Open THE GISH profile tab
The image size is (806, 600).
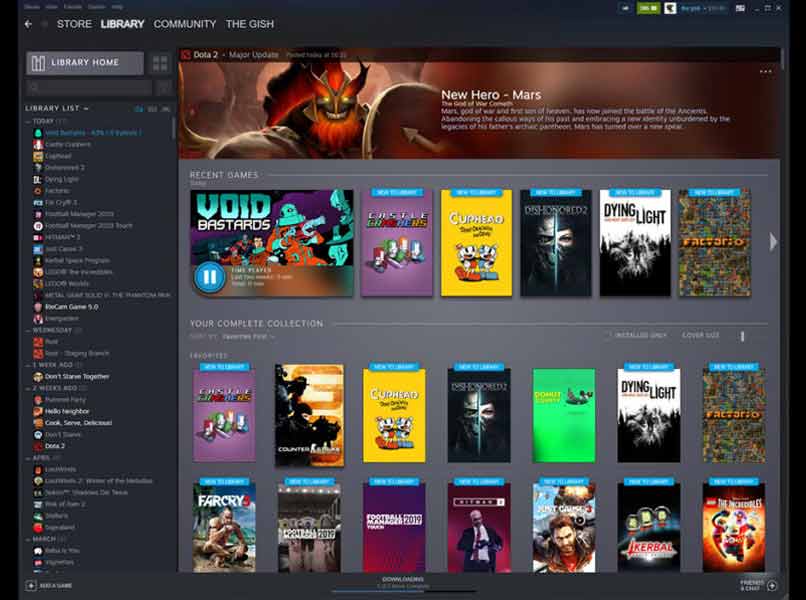[250, 24]
